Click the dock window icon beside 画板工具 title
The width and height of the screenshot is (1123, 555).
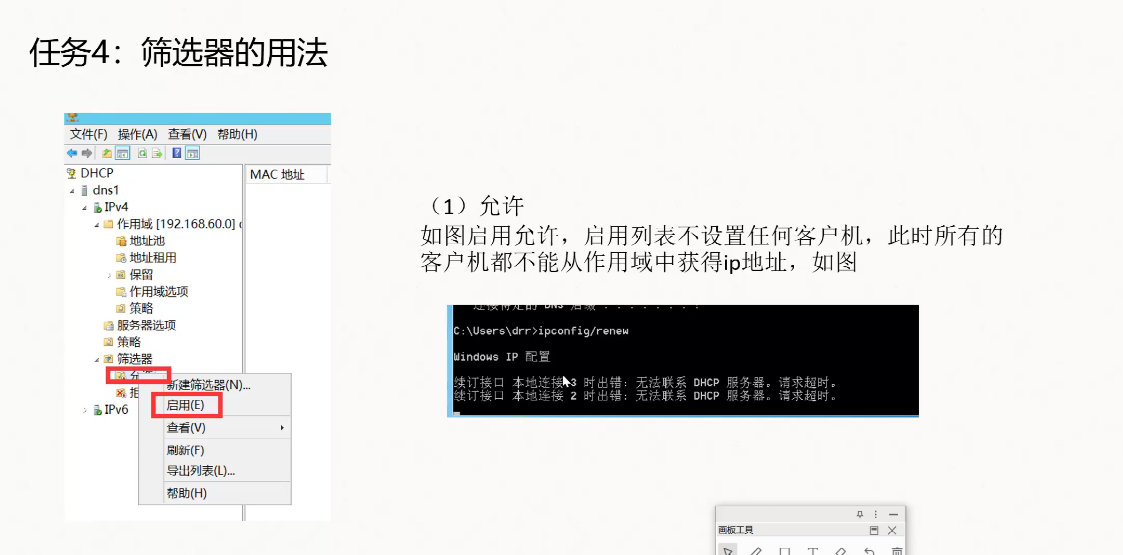coord(874,531)
